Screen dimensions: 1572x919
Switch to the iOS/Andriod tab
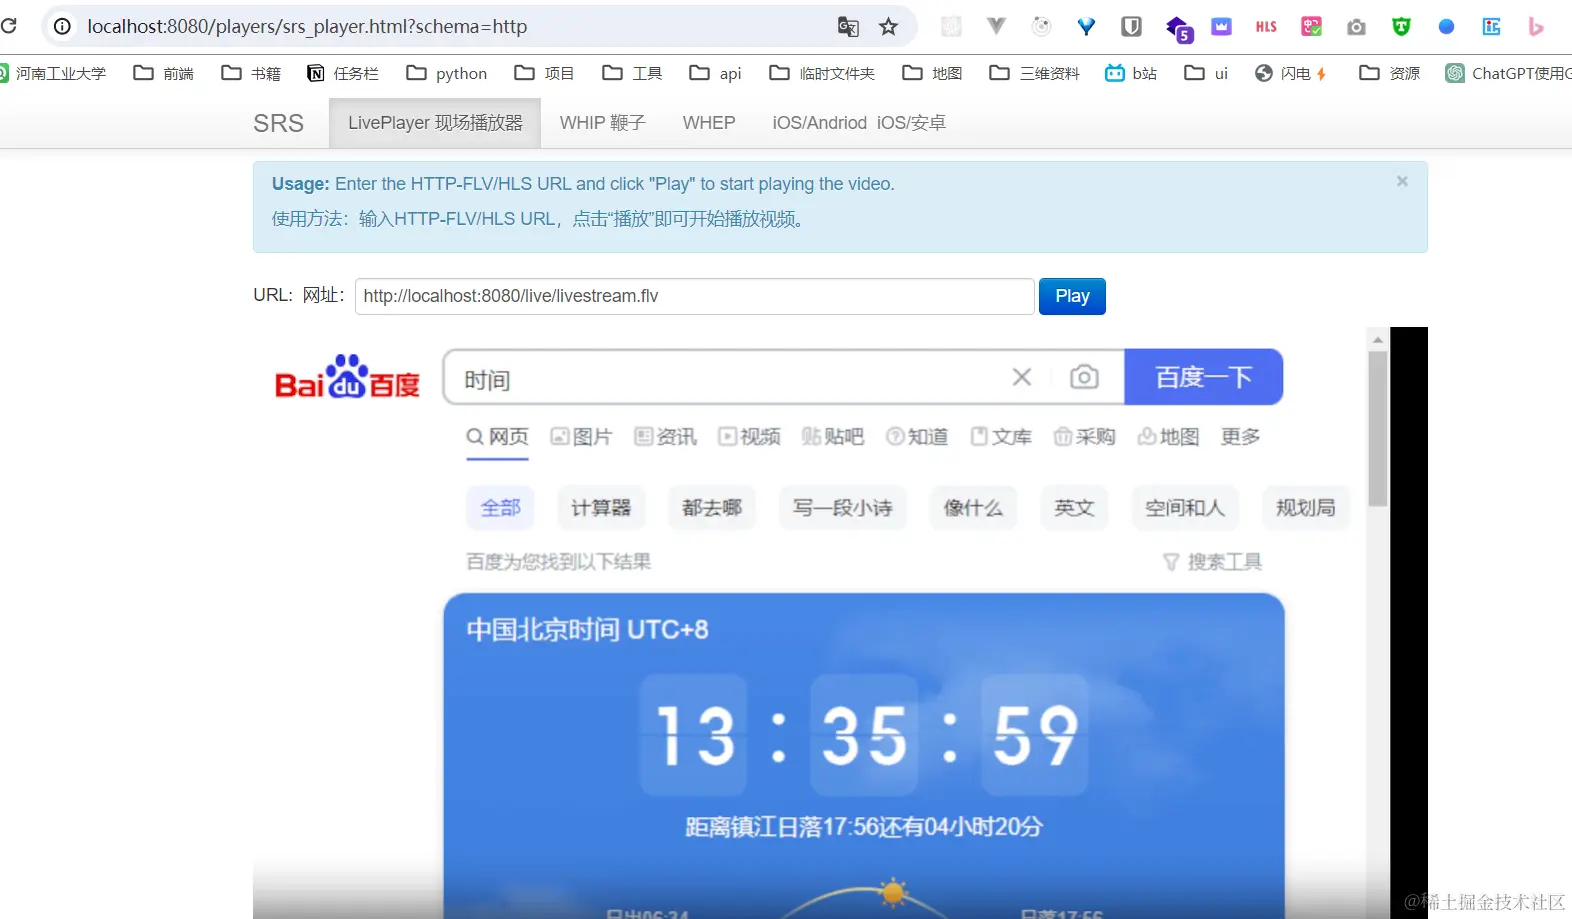click(859, 123)
